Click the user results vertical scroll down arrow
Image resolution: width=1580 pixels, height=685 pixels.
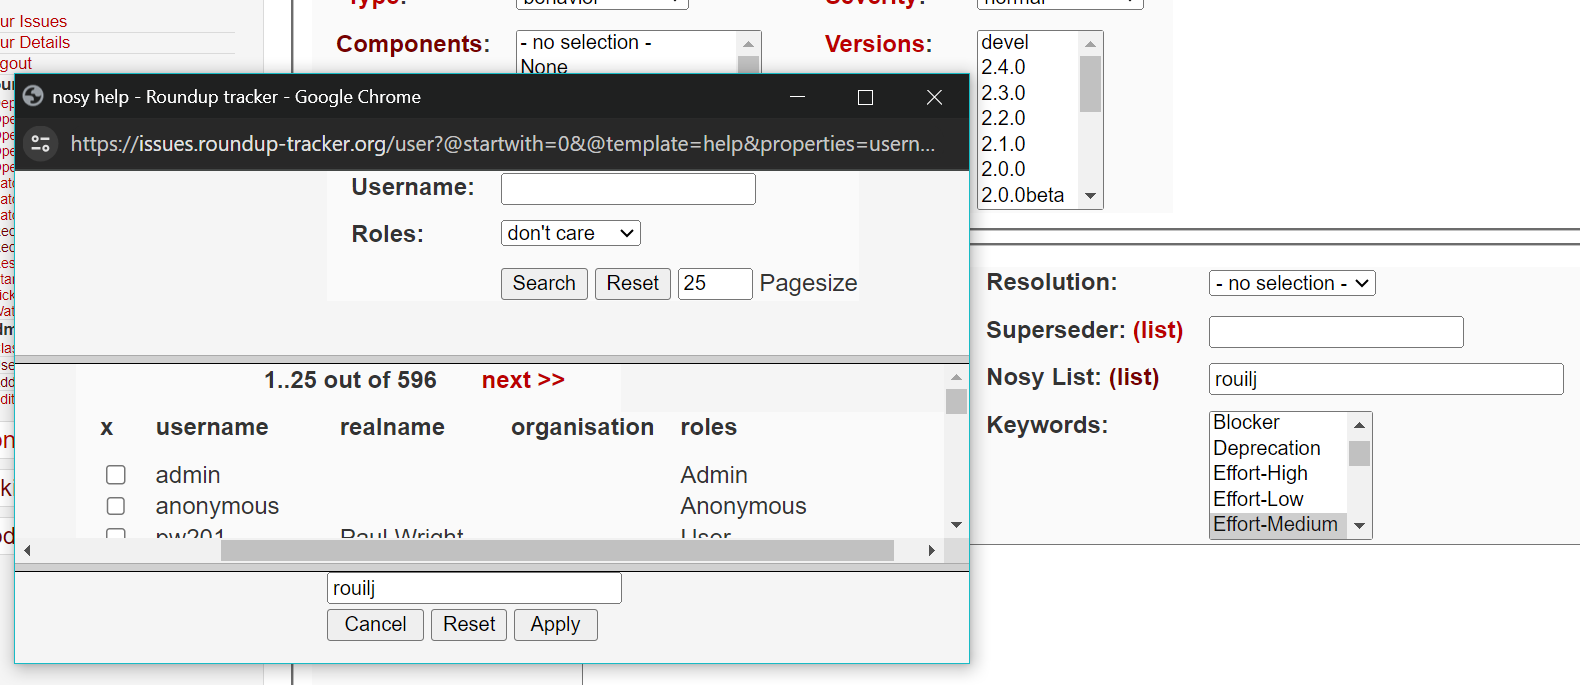[x=956, y=525]
